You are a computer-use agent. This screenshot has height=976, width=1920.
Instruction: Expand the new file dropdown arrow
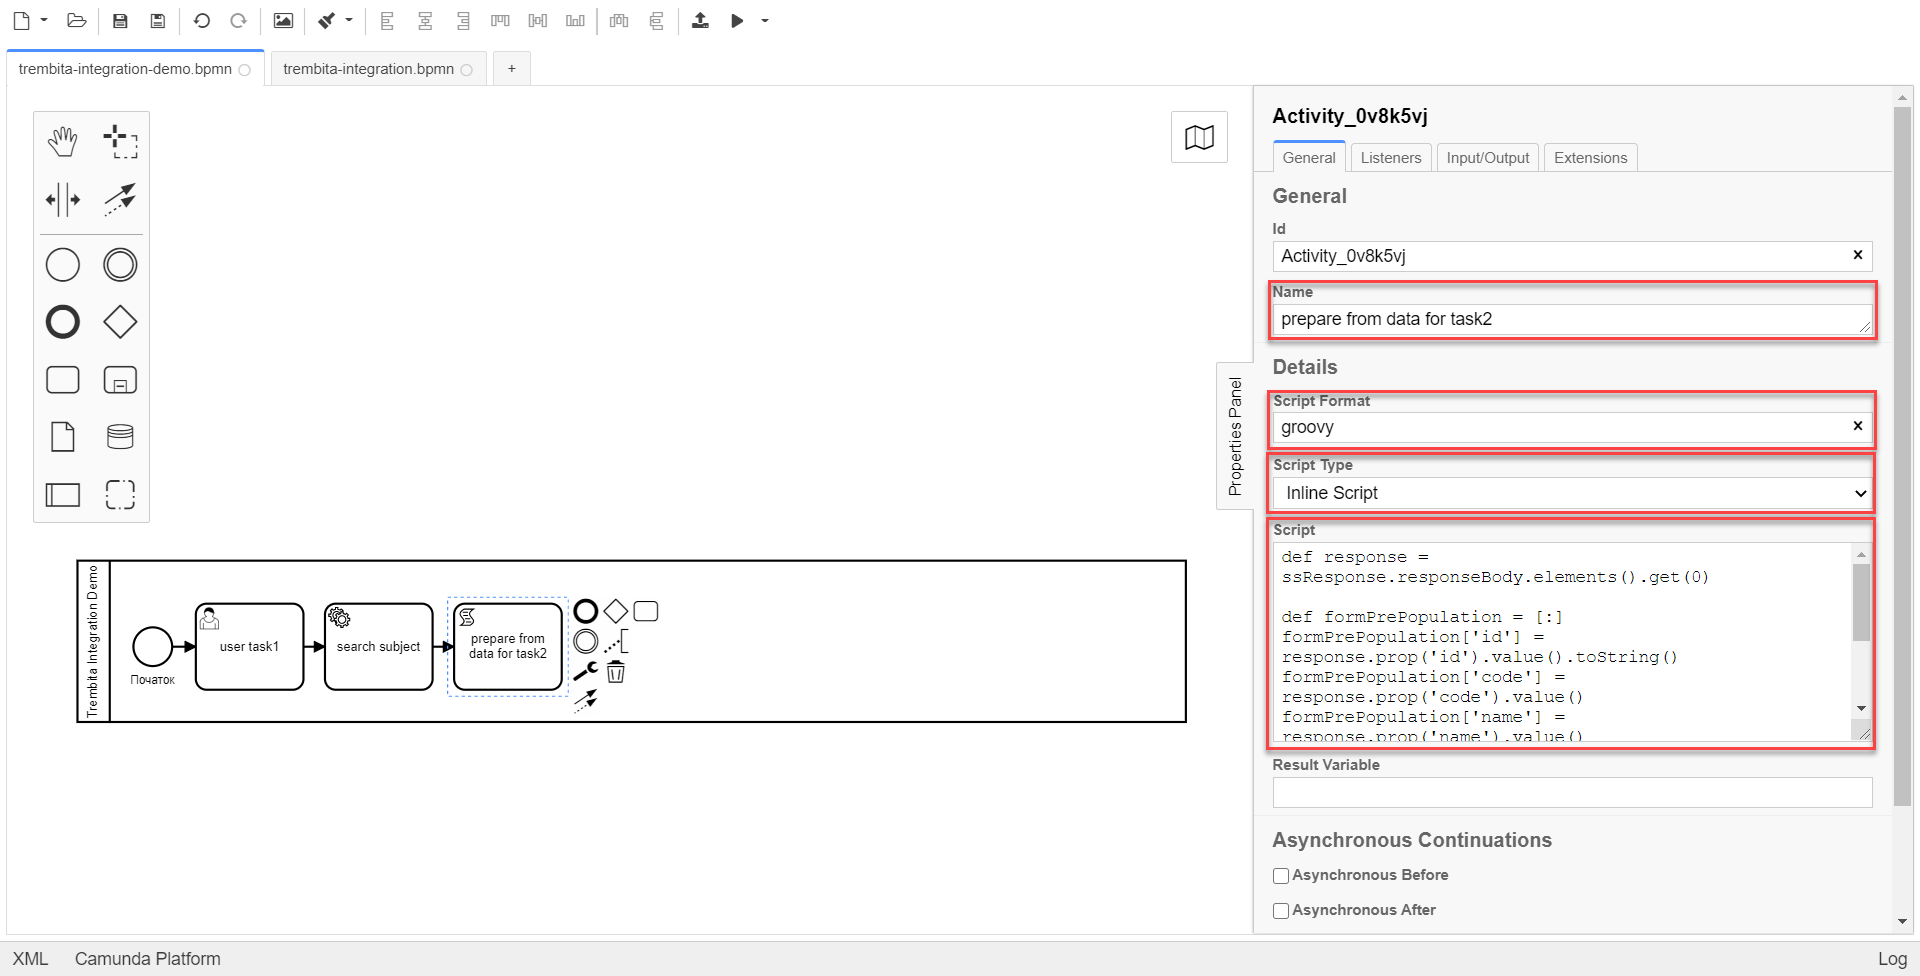click(x=44, y=20)
